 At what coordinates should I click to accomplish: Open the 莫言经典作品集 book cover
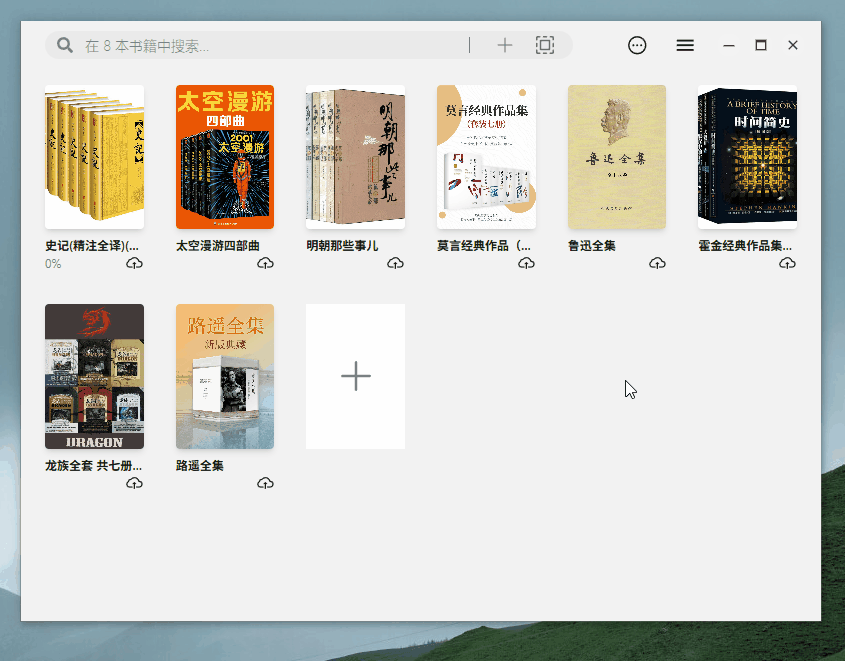(486, 157)
